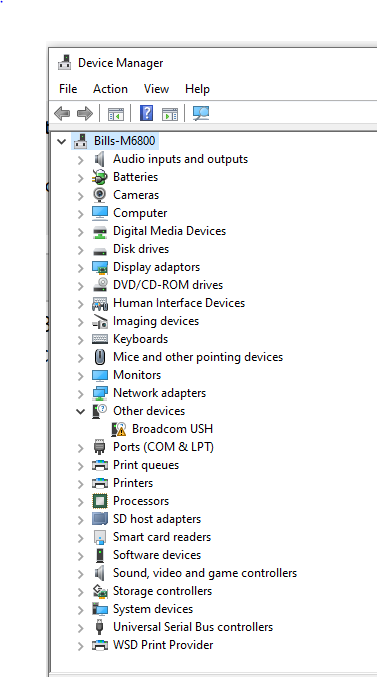The width and height of the screenshot is (377, 677).
Task: Select the Mice and other pointing devices label
Action: [x=198, y=357]
